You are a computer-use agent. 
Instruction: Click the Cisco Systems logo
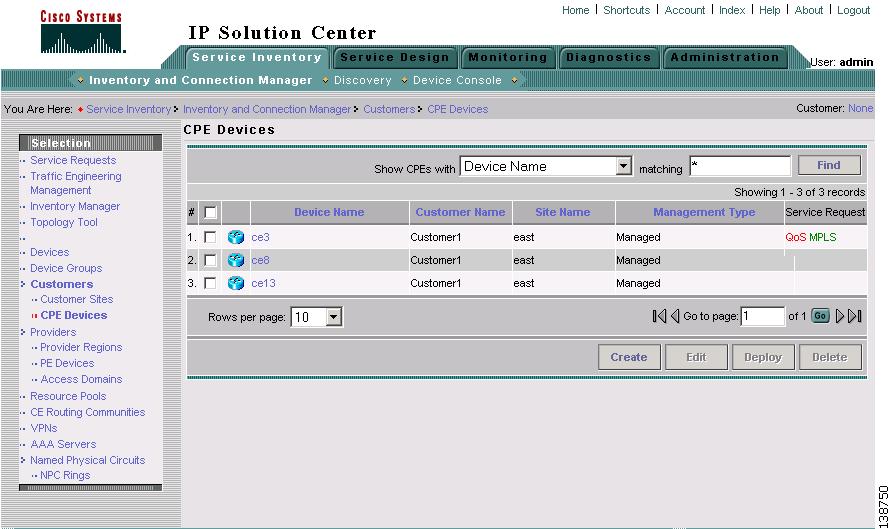coord(81,32)
